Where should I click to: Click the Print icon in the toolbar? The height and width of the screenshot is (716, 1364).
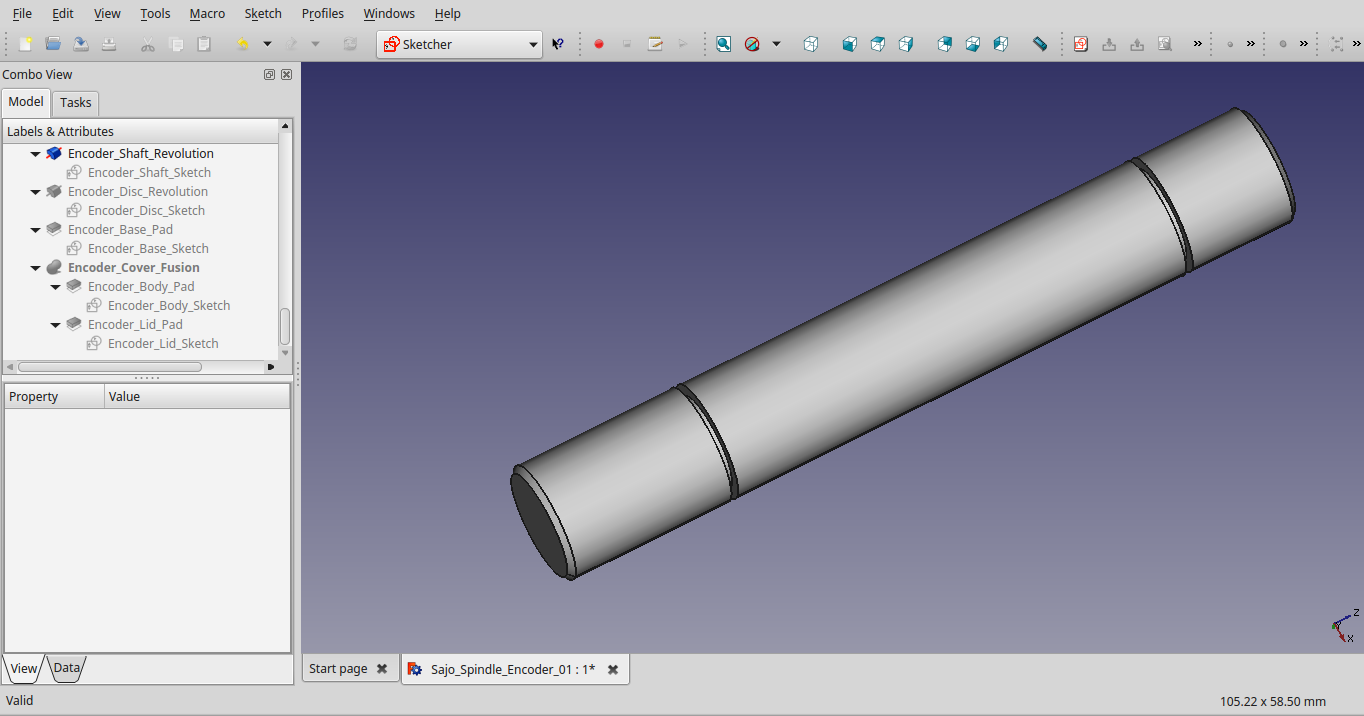(109, 44)
